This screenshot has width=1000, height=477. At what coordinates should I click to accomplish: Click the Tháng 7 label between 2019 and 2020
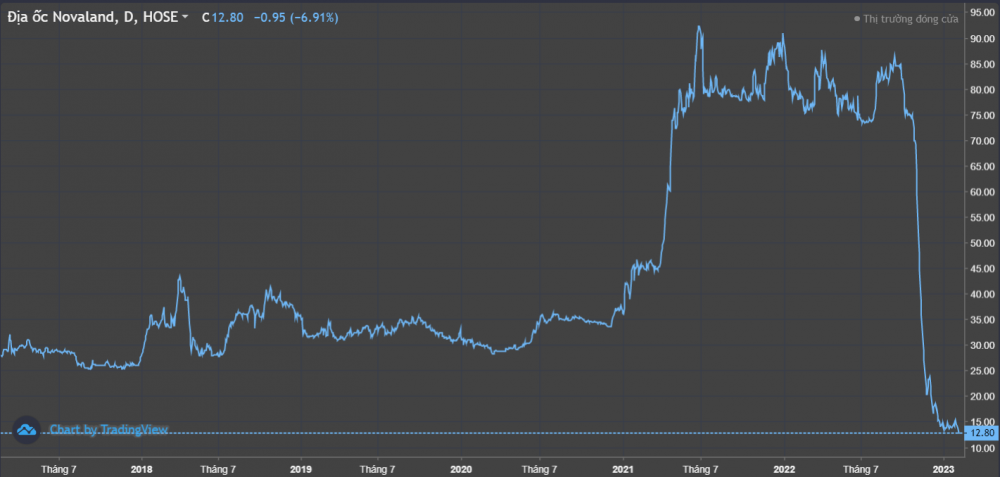tap(378, 467)
